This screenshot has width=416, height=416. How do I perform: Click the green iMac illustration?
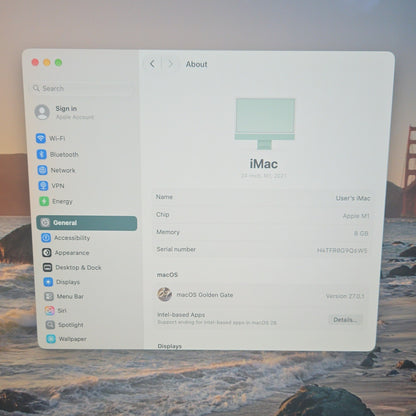point(265,123)
